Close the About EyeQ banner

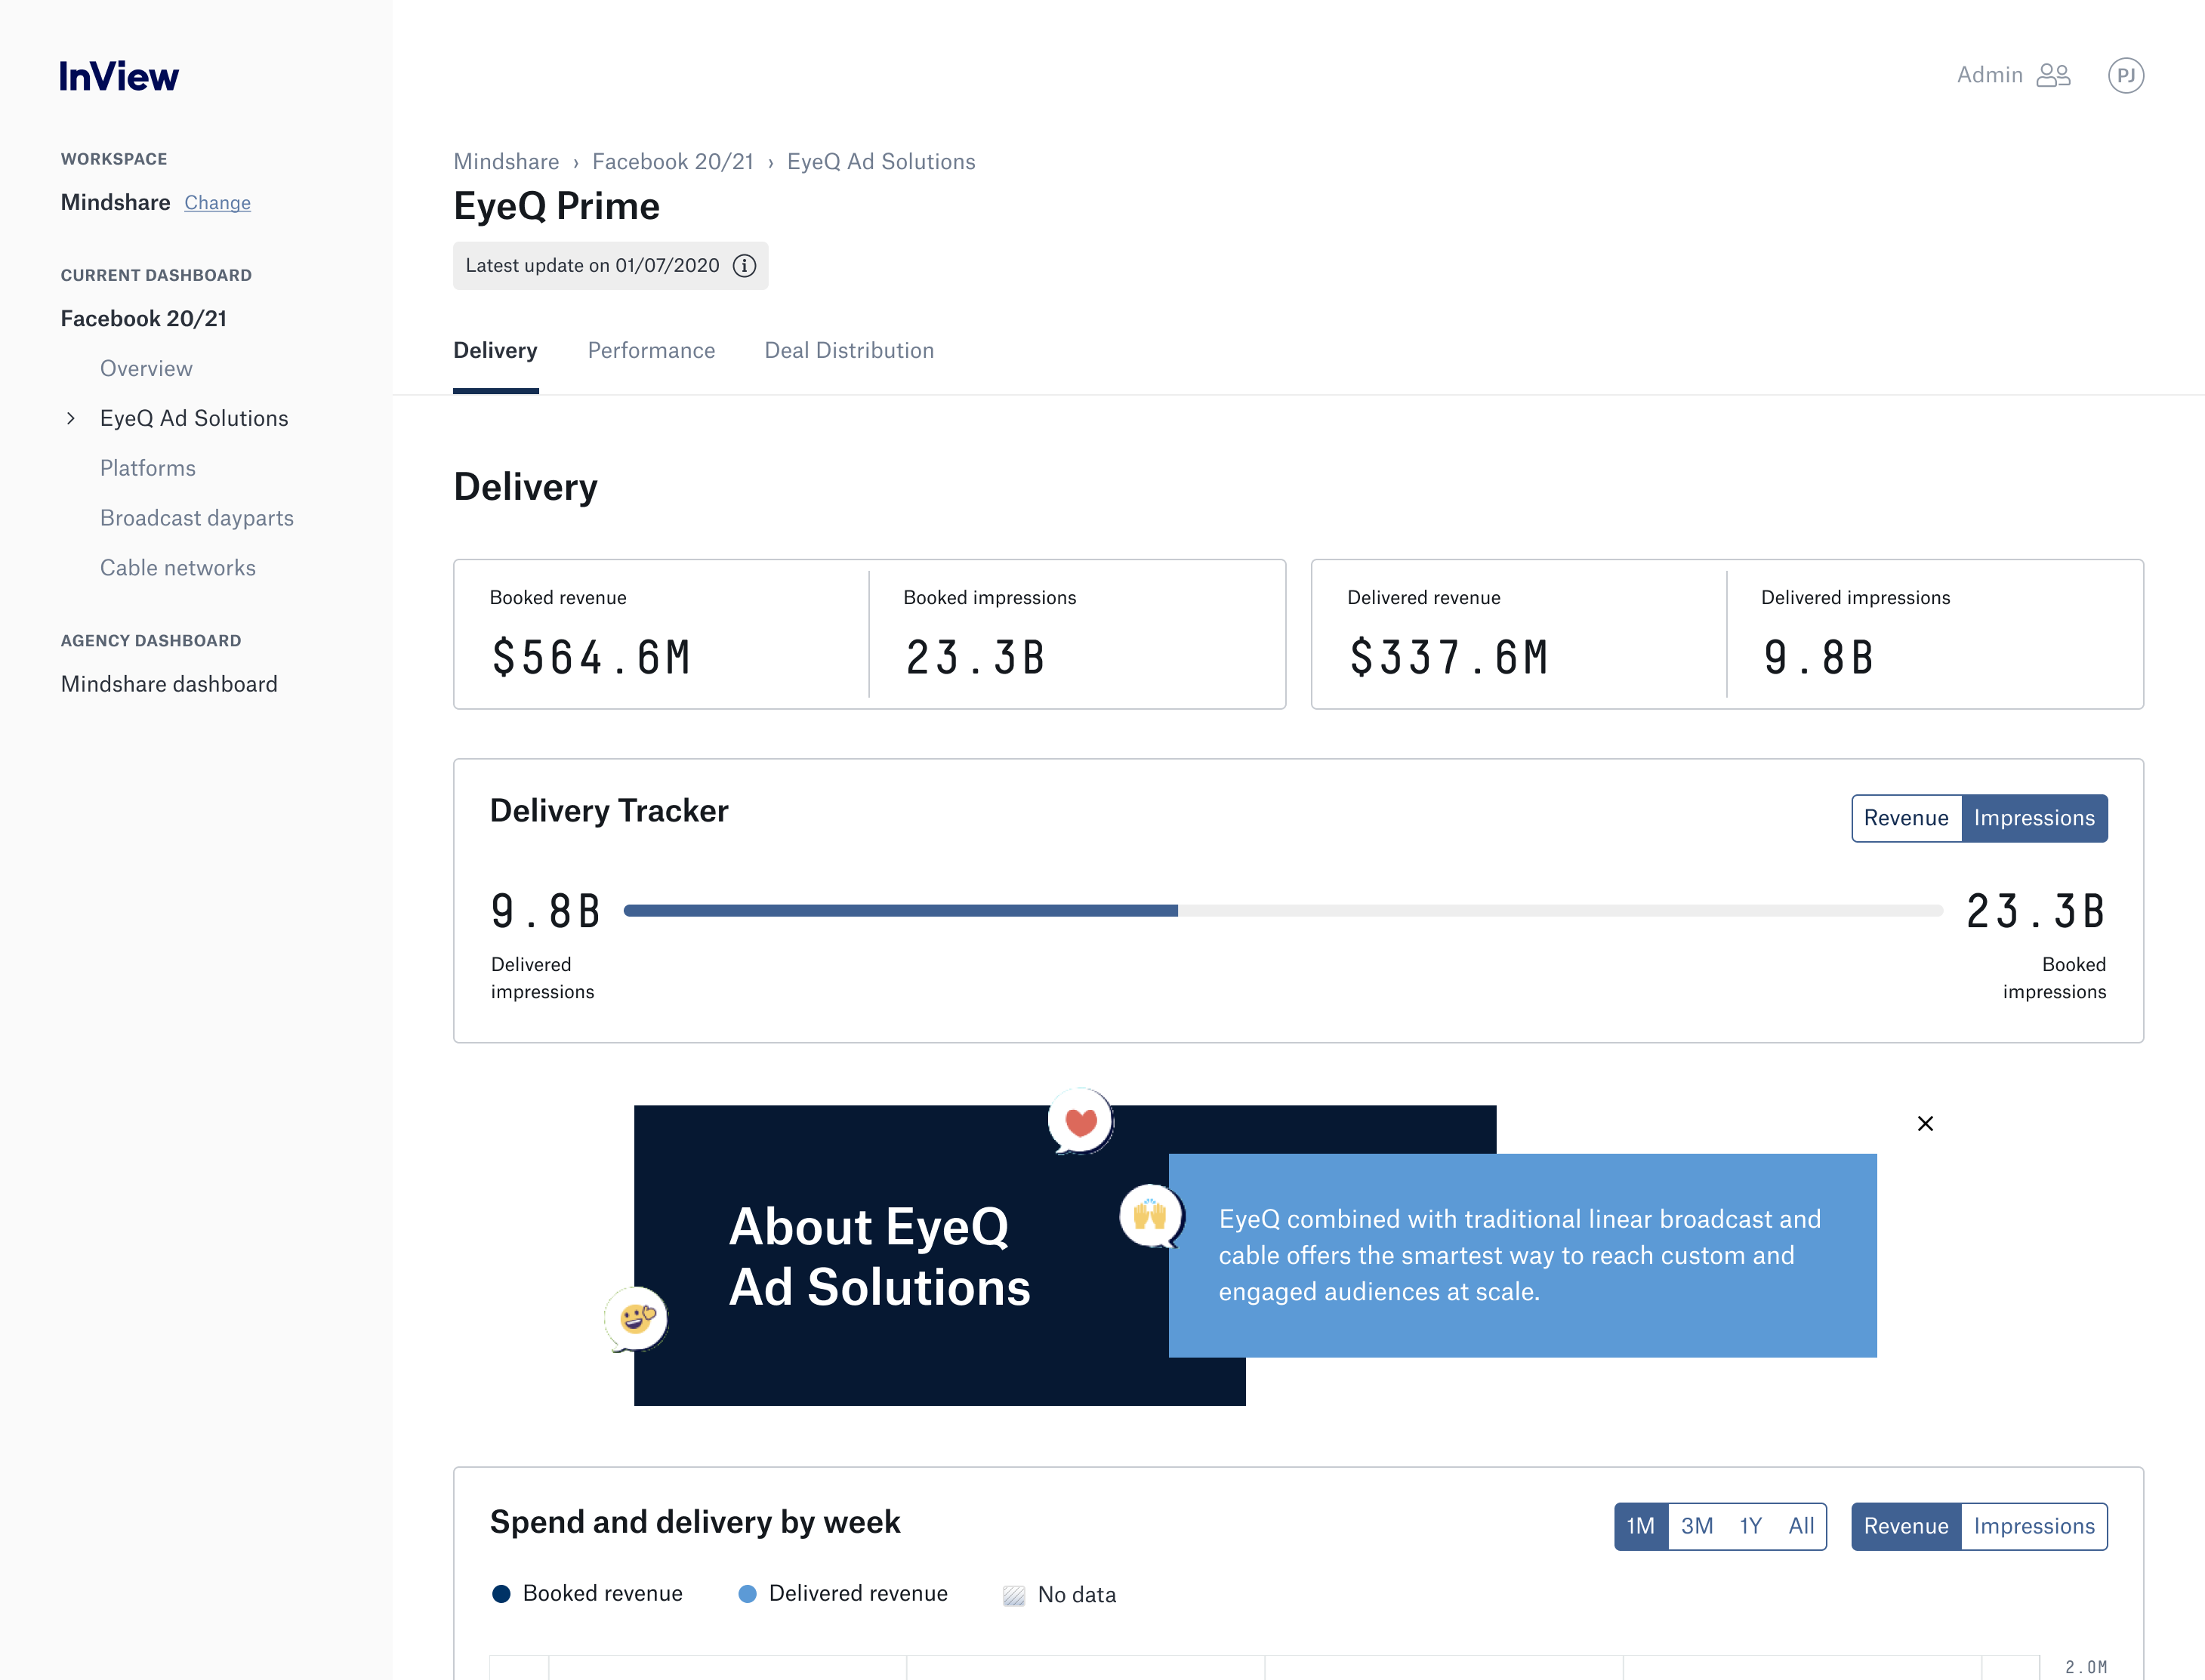tap(1924, 1123)
